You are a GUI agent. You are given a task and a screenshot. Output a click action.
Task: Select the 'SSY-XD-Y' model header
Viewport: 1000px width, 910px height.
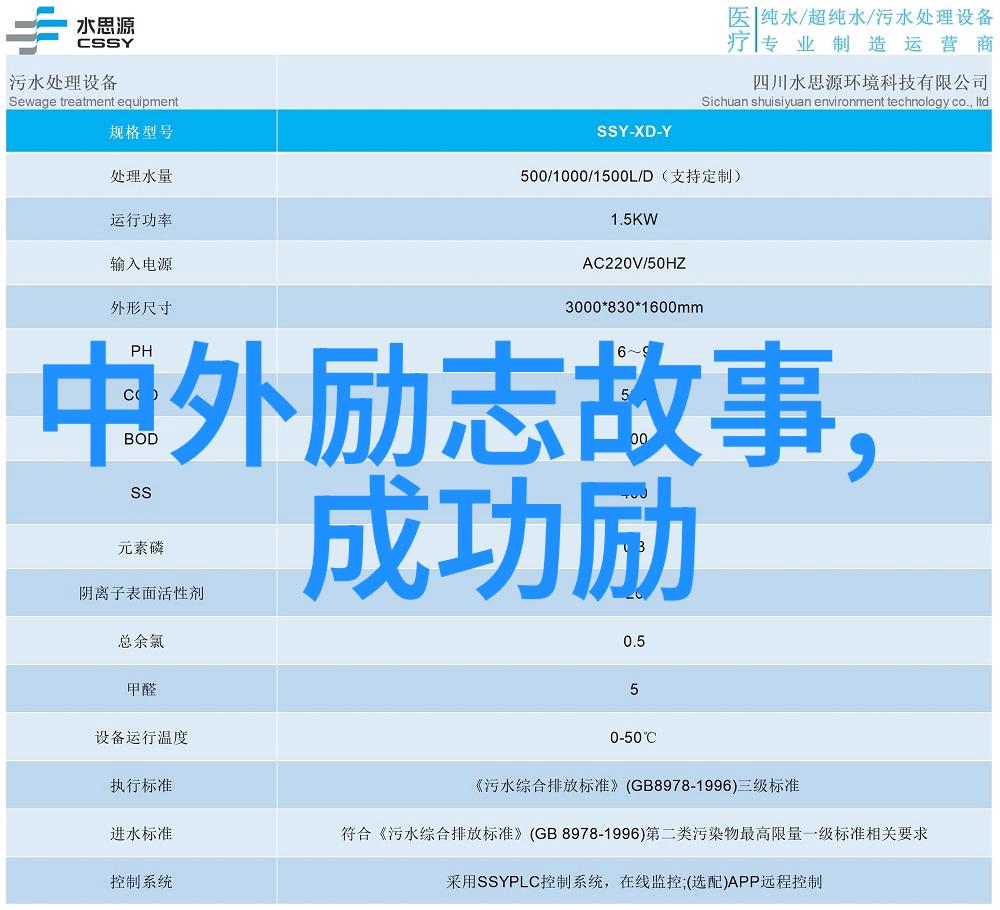[634, 131]
